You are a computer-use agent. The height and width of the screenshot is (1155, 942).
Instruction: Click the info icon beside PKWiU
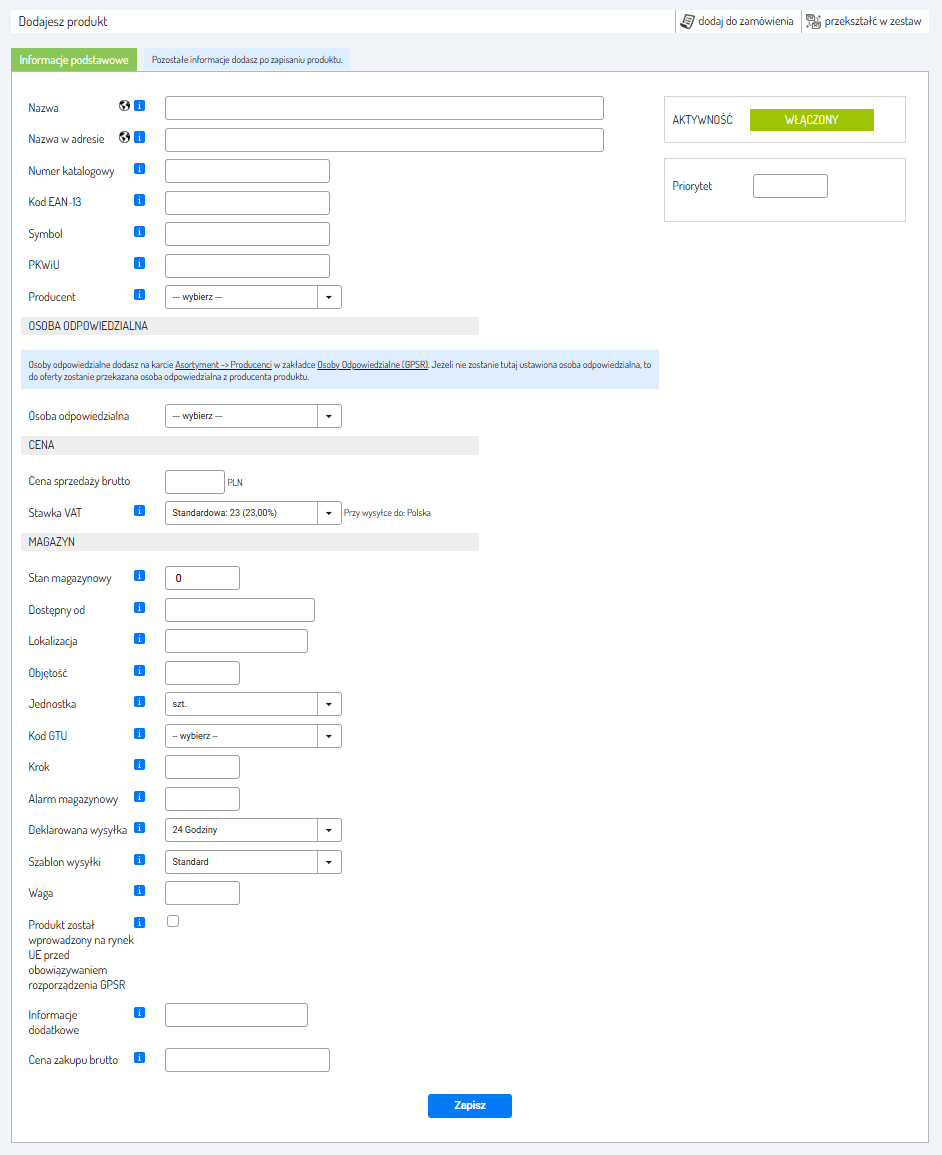[x=140, y=264]
